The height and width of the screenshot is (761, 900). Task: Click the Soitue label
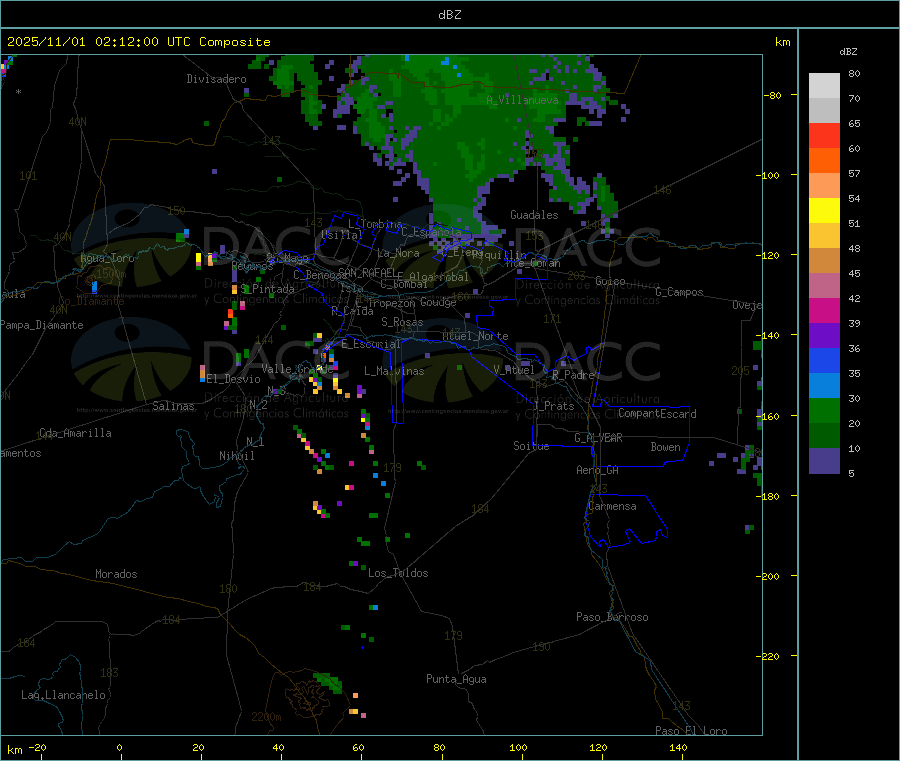[x=531, y=446]
